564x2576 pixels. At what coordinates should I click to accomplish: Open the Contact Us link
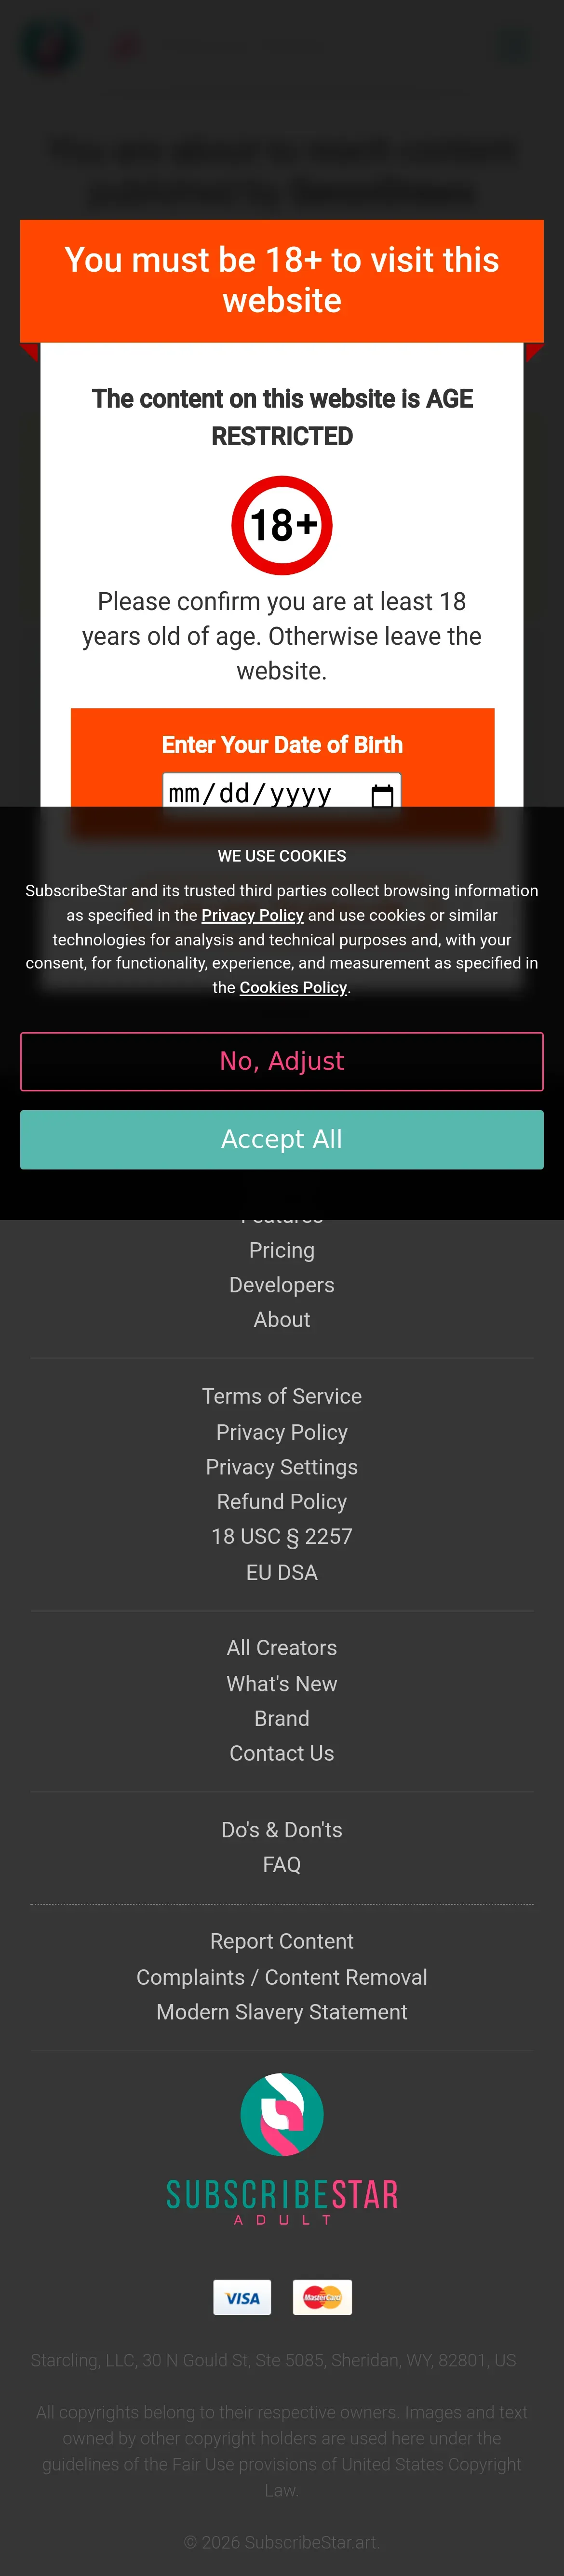point(282,1753)
